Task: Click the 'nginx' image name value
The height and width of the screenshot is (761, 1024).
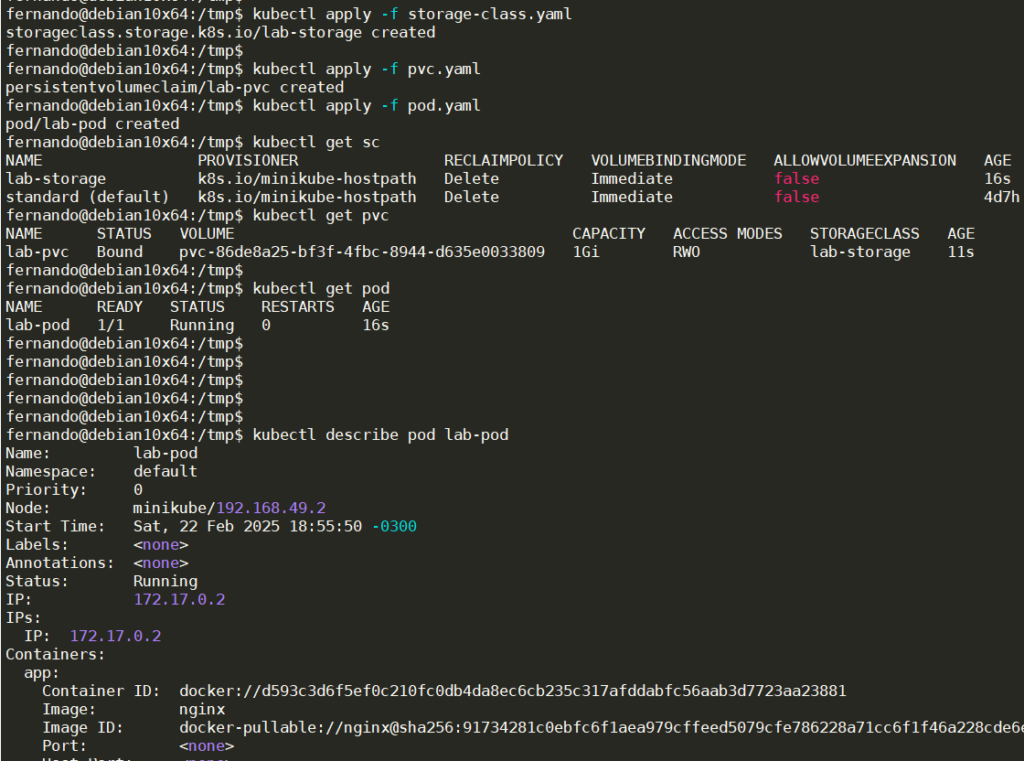Action: (x=202, y=709)
